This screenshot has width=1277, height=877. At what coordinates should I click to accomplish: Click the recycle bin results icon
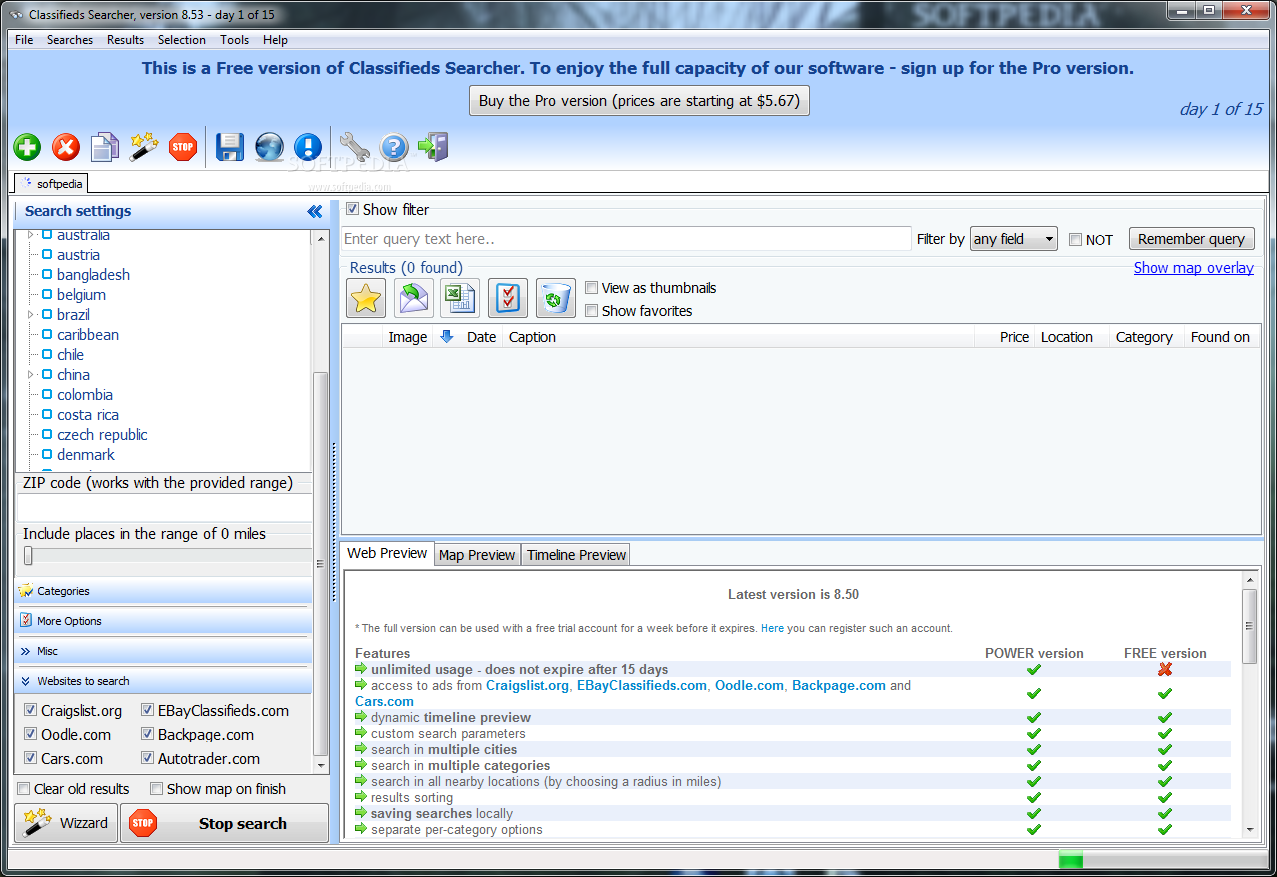point(556,298)
